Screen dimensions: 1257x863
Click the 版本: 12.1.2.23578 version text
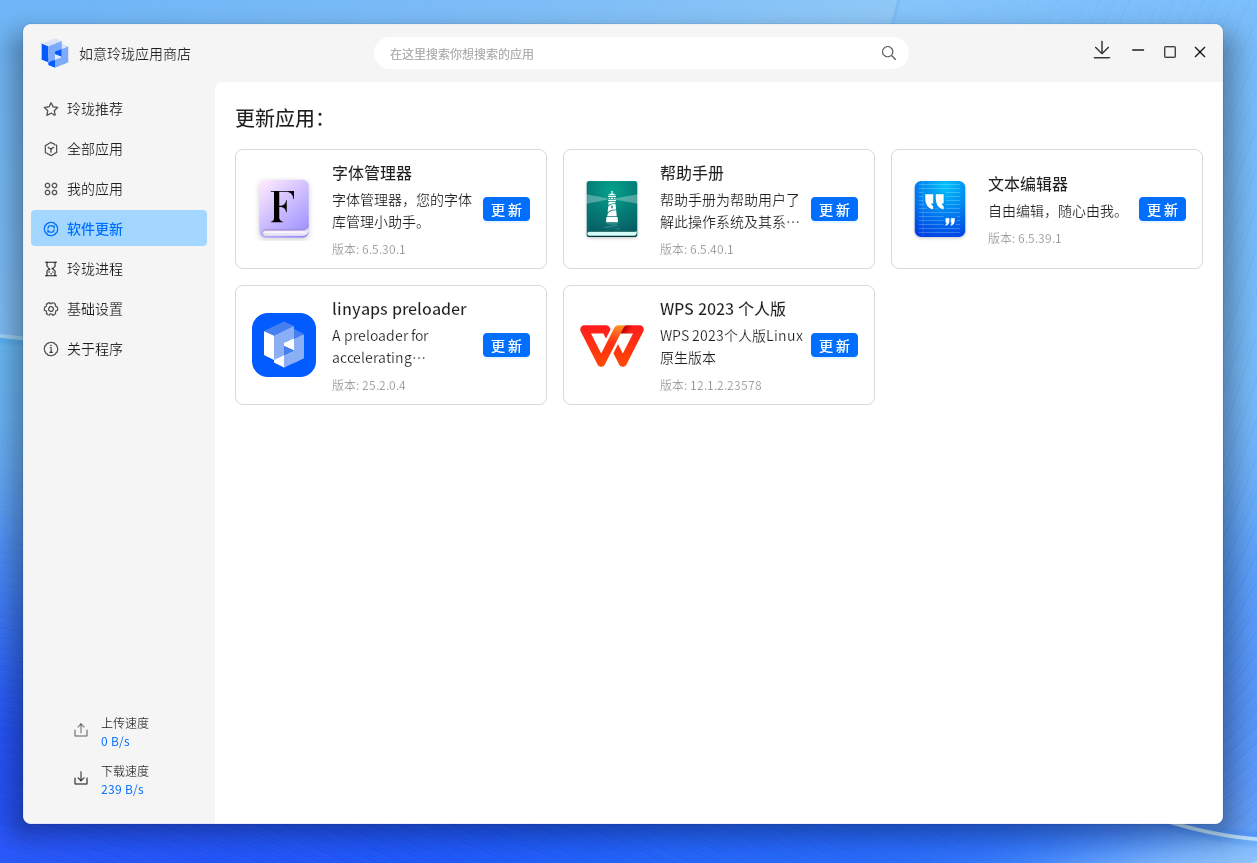pos(711,385)
